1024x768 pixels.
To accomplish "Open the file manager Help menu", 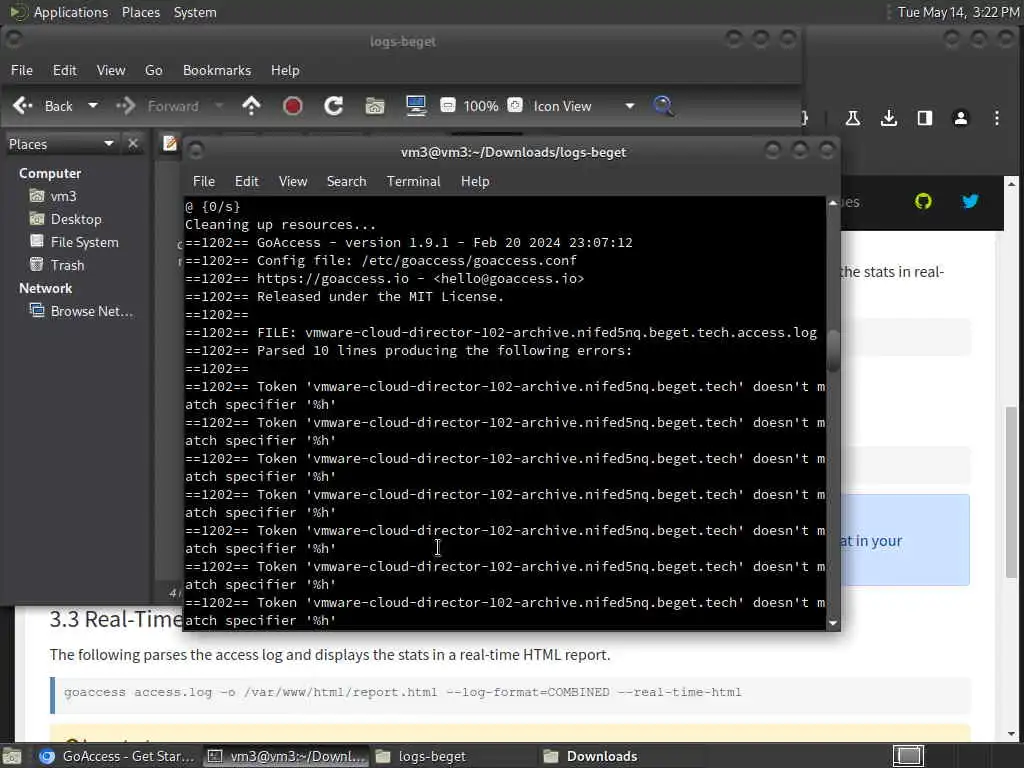I will [x=285, y=70].
